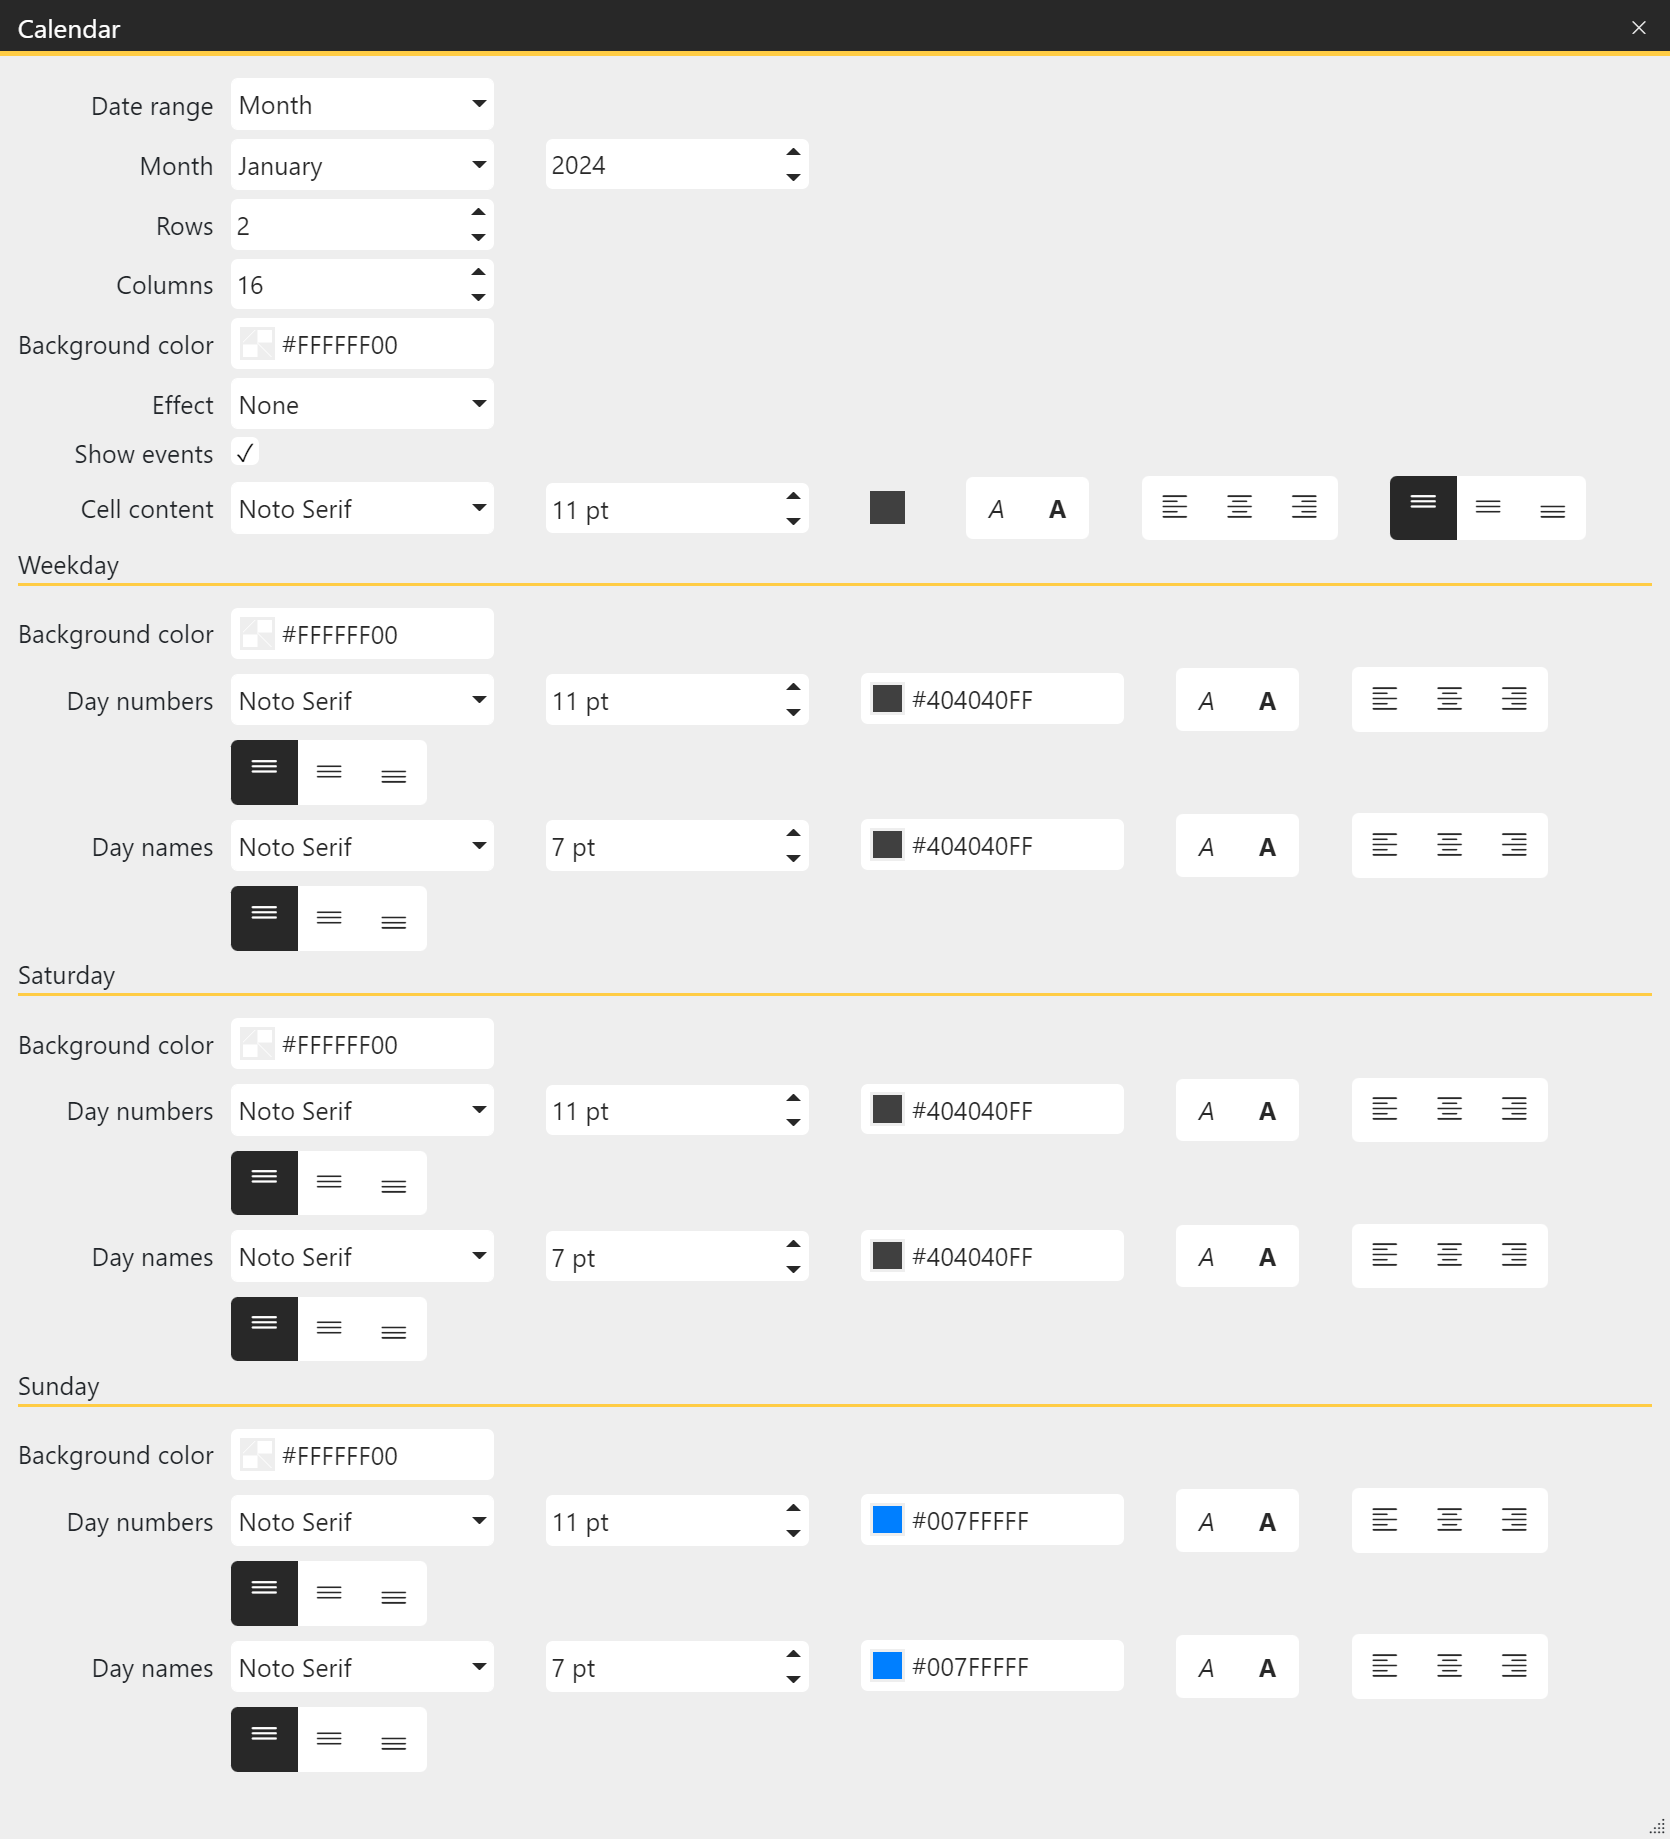
Task: Right-align Weekday day names text
Action: point(1514,845)
